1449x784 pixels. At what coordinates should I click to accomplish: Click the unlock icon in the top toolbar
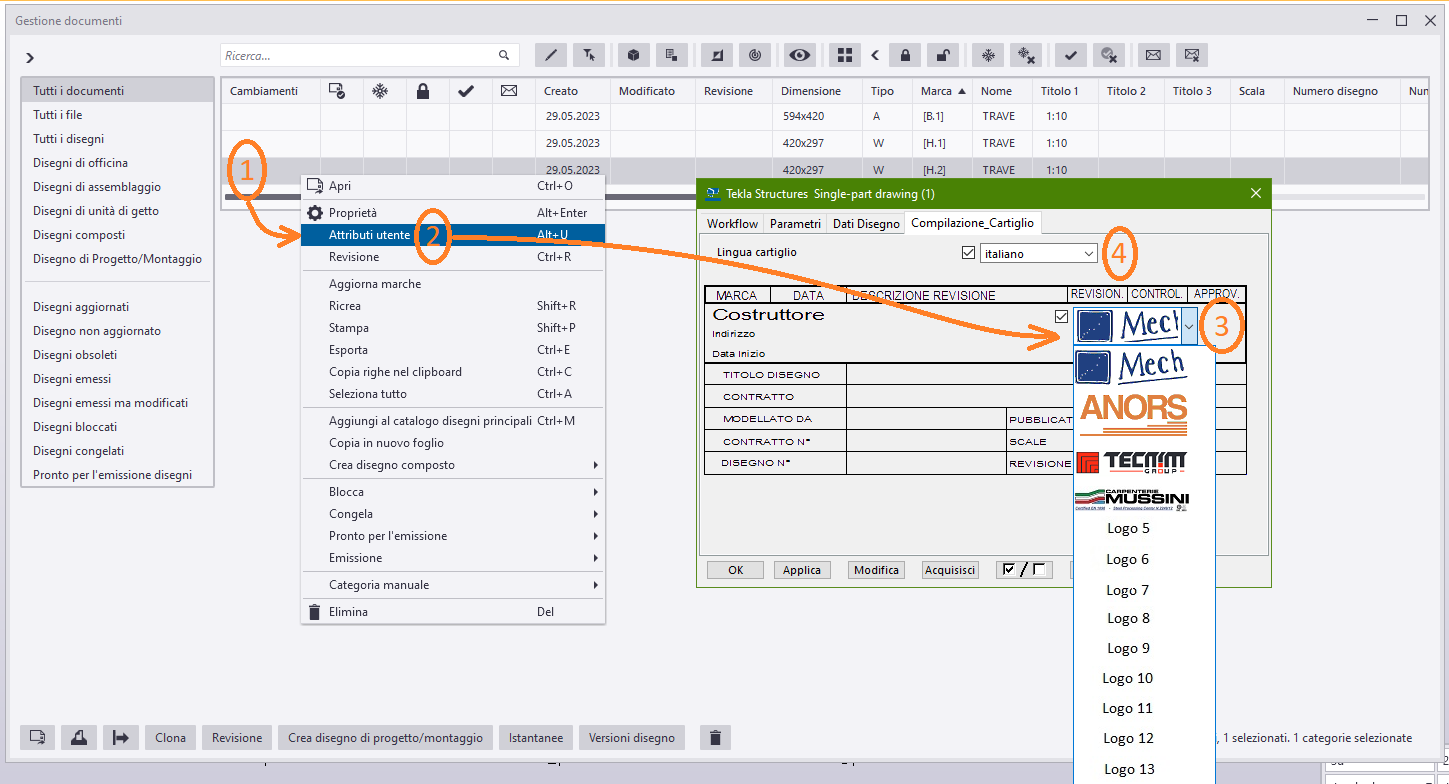coord(941,55)
